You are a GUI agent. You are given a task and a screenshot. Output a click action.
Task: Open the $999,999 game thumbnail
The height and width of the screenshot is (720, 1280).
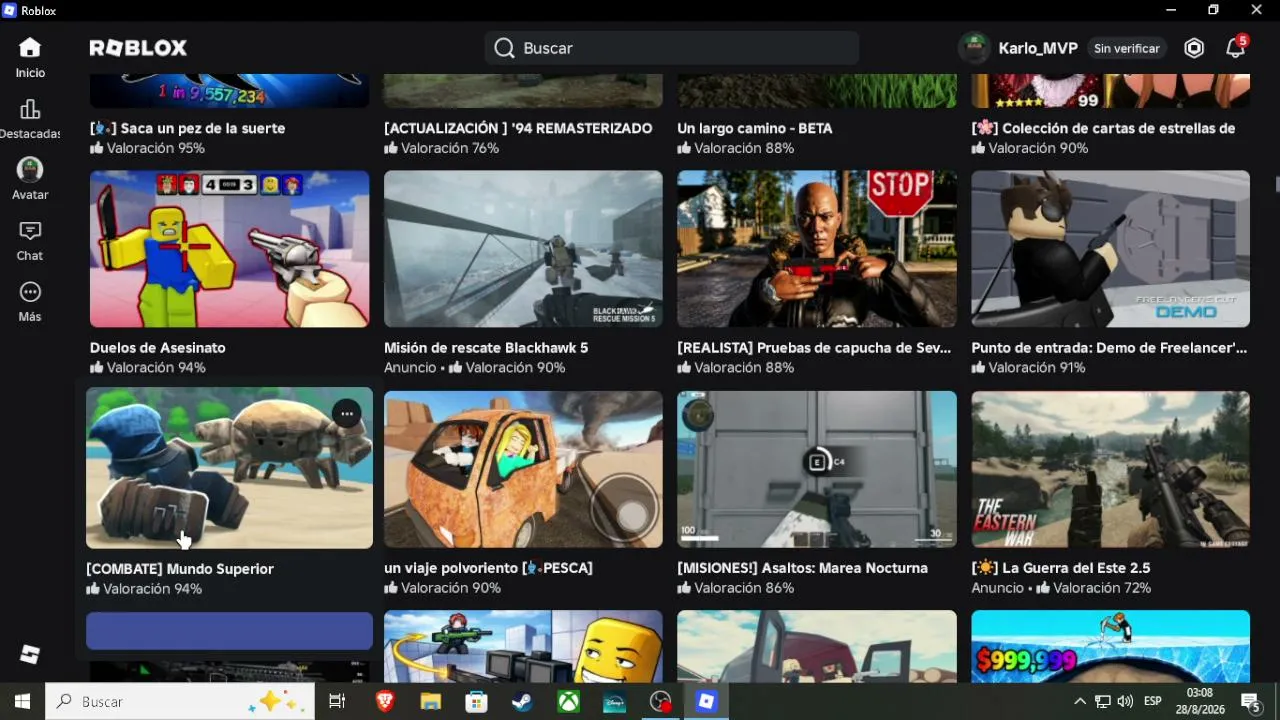click(x=1111, y=646)
